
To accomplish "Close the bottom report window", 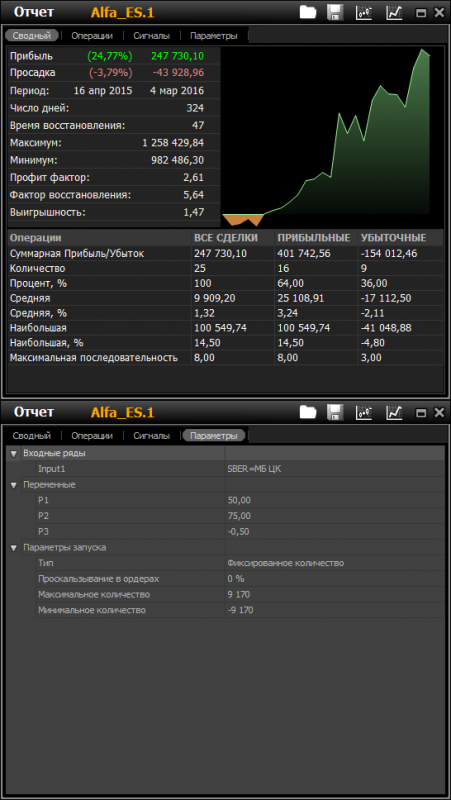I will (439, 412).
